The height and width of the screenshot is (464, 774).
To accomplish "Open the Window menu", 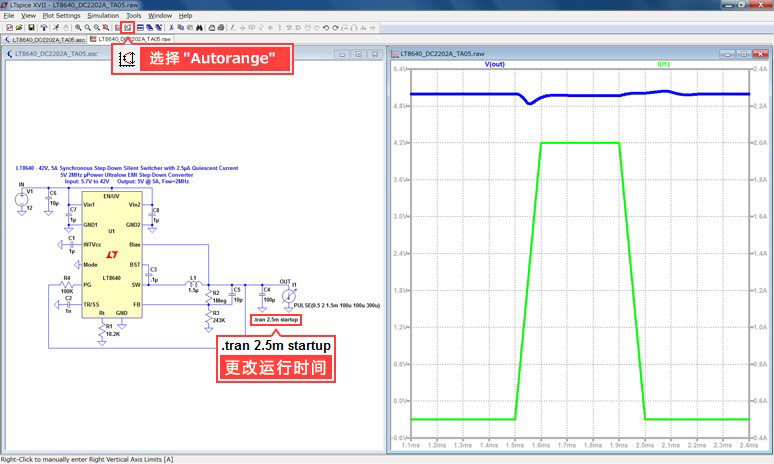I will coord(160,16).
